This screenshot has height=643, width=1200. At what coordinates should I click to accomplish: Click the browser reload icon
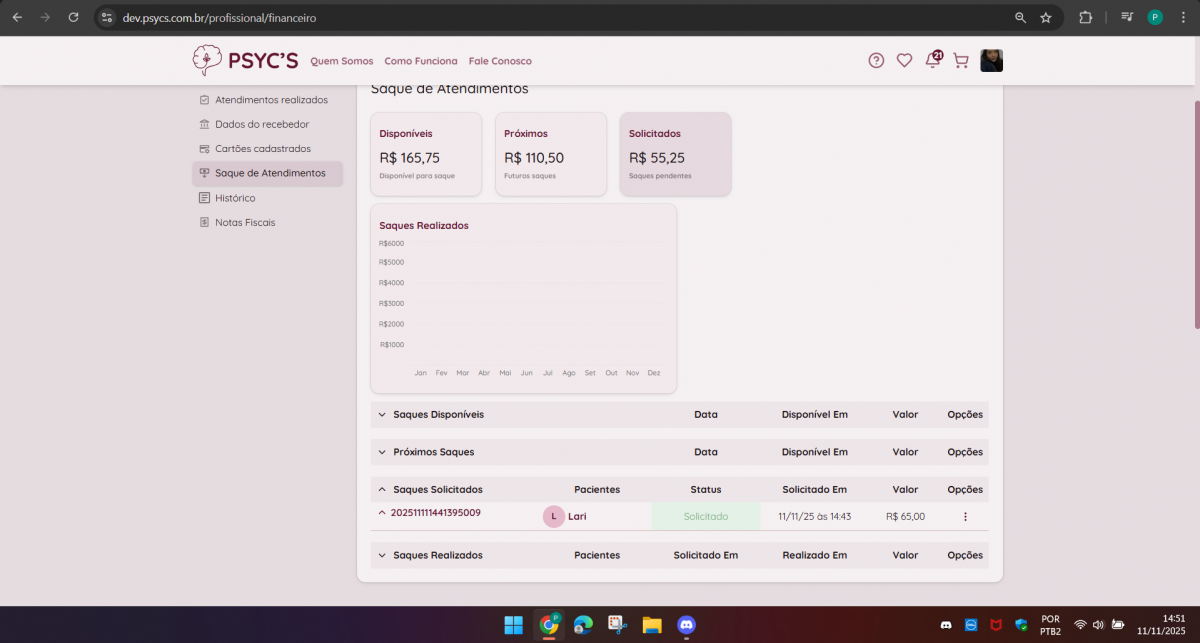(73, 17)
